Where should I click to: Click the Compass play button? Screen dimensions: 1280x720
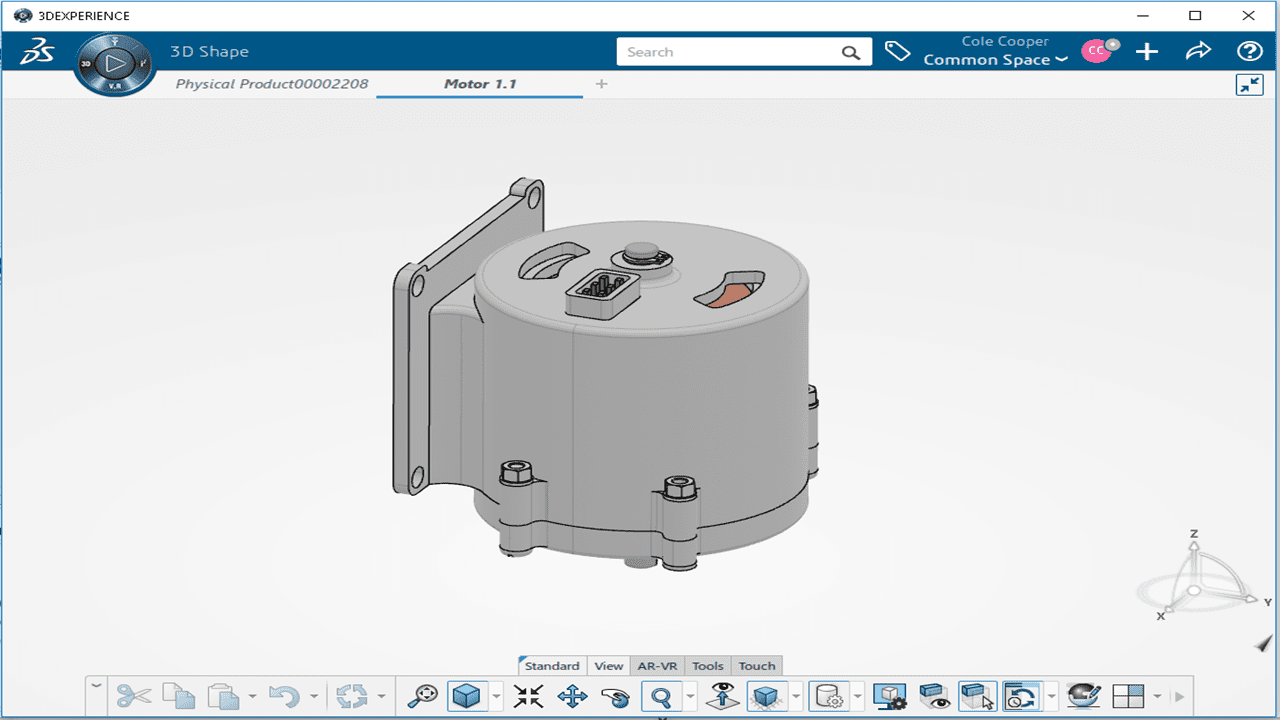point(115,64)
